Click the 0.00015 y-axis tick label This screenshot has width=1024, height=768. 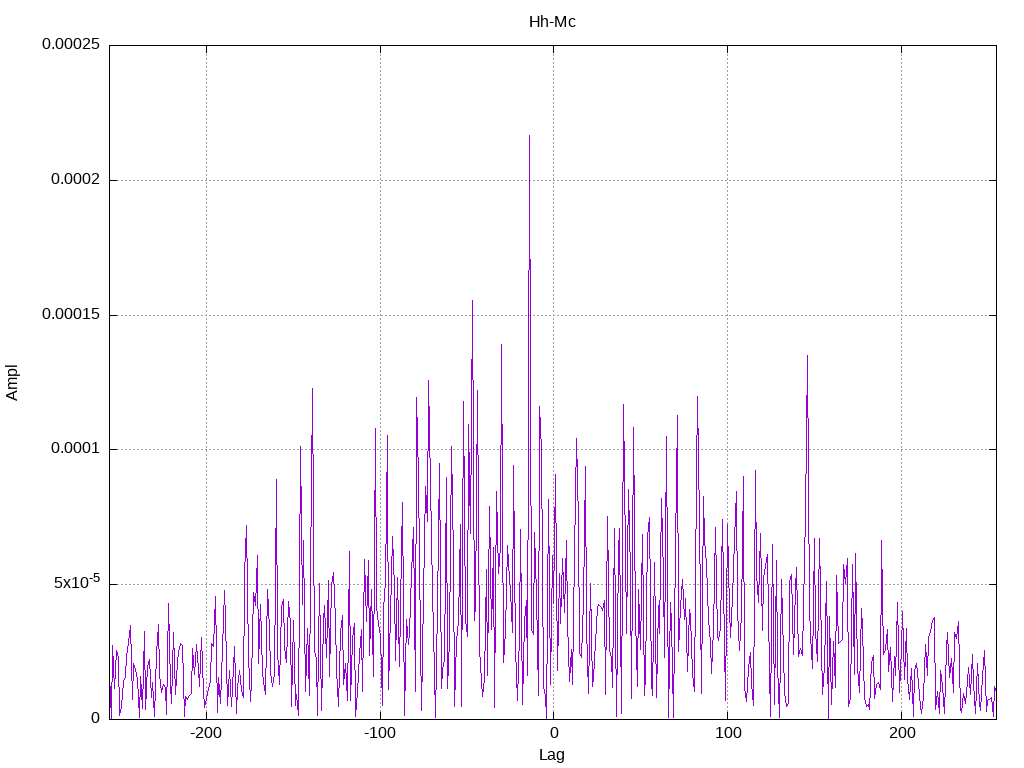pos(71,314)
